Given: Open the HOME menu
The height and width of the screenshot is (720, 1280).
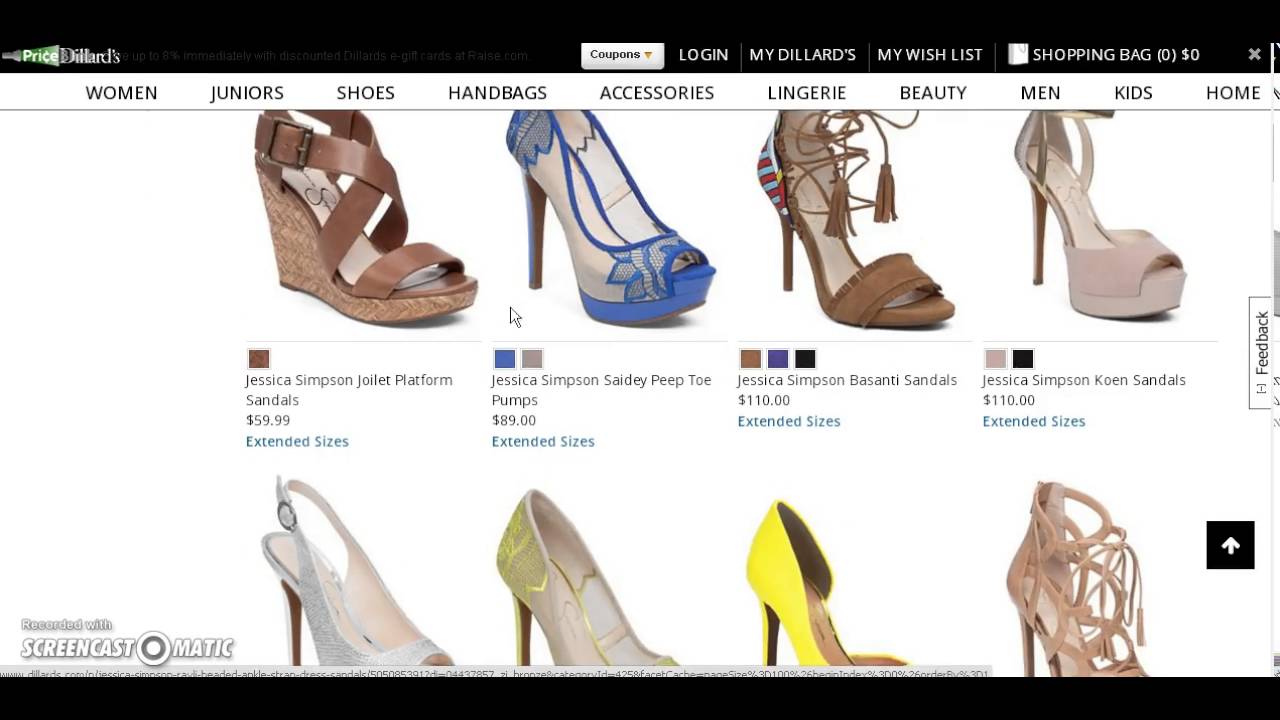Looking at the screenshot, I should pos(1233,93).
